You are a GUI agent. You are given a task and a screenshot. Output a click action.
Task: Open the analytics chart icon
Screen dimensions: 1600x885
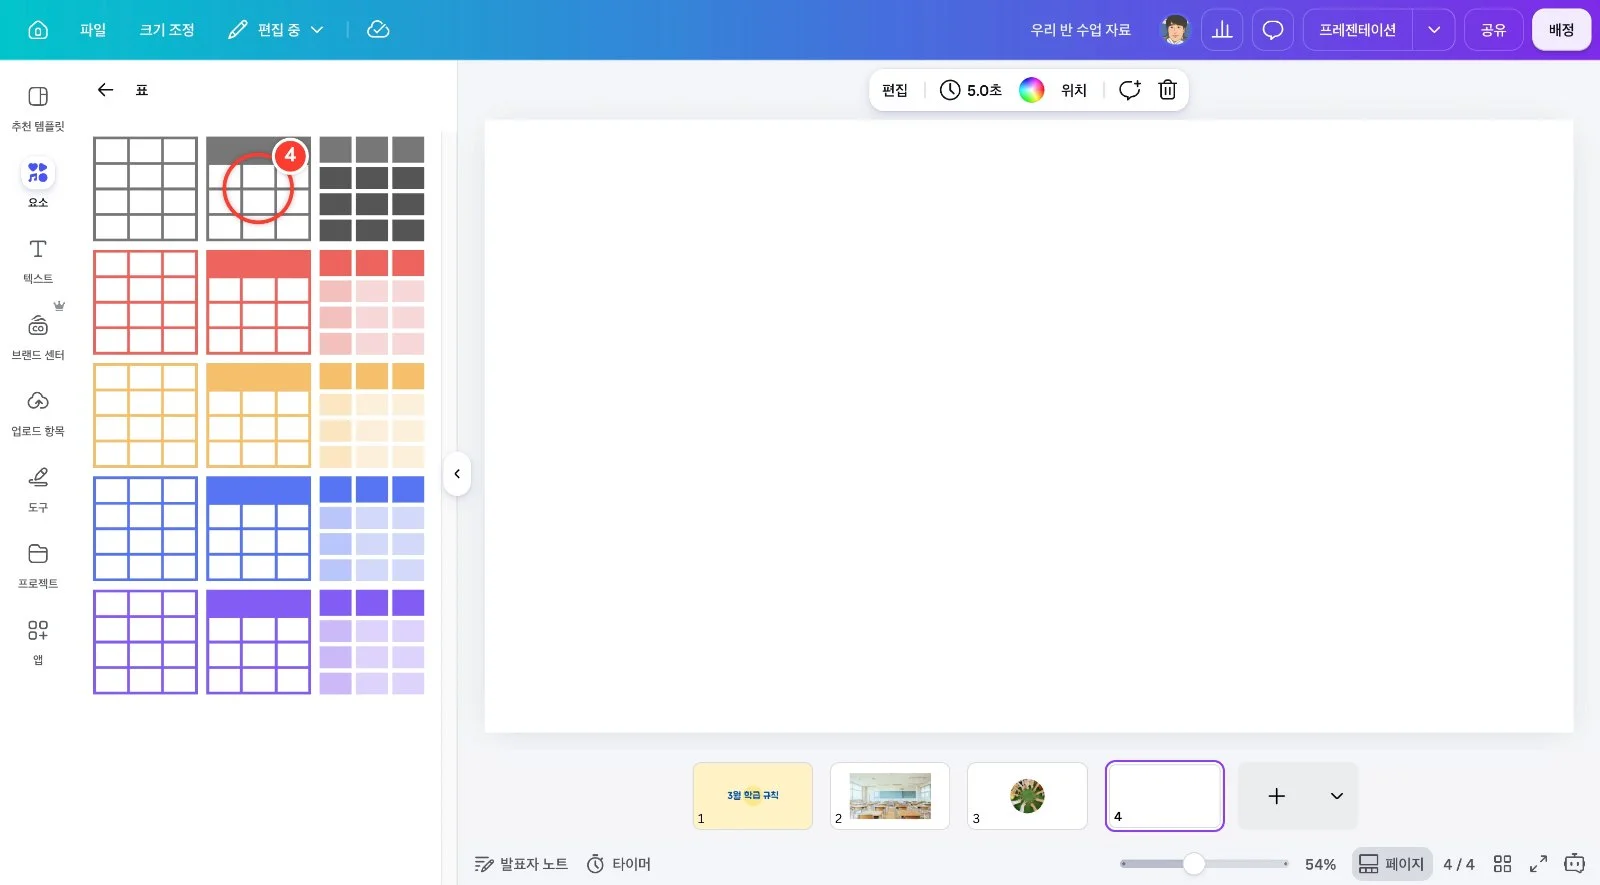click(1222, 30)
